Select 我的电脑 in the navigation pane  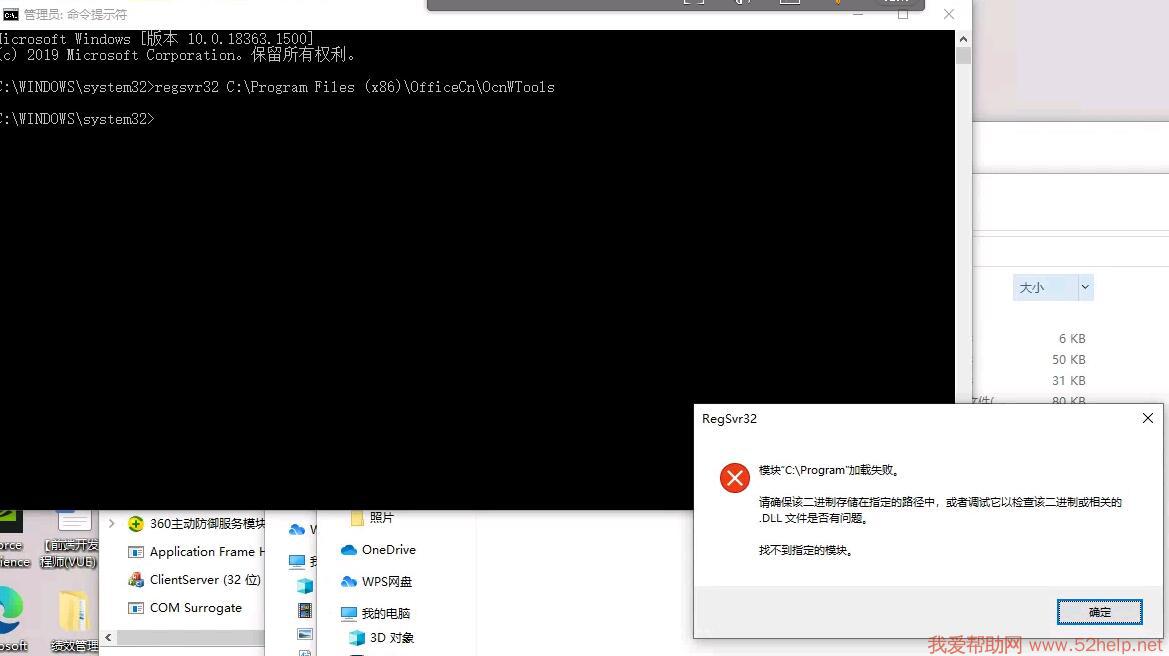click(x=385, y=614)
